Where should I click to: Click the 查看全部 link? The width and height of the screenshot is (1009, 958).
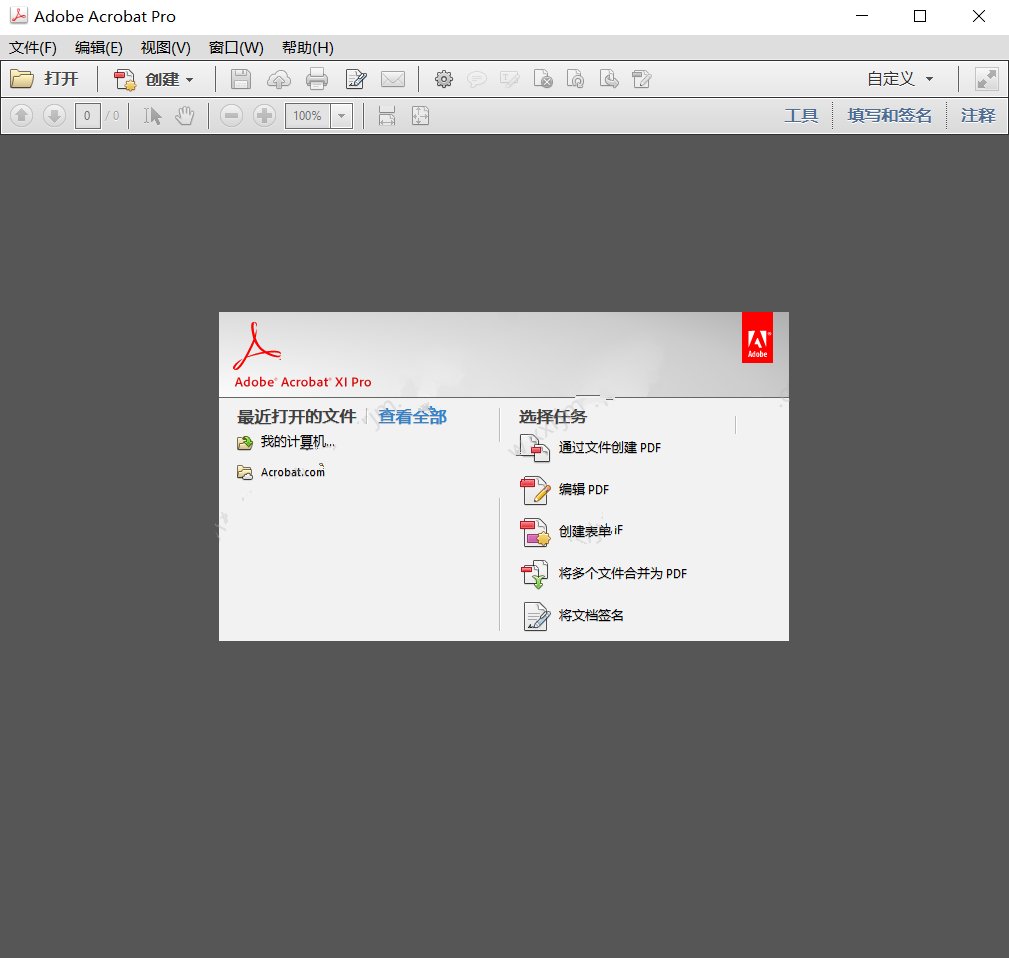click(x=412, y=417)
